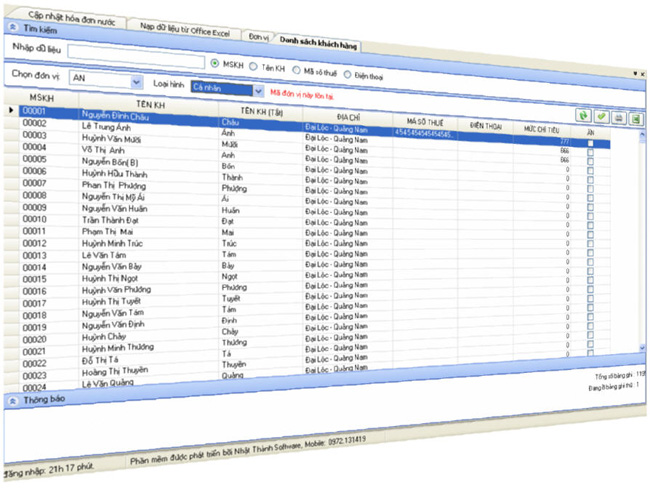The height and width of the screenshot is (490, 650).
Task: Click the green refresh icon above the grid
Action: pyautogui.click(x=583, y=117)
